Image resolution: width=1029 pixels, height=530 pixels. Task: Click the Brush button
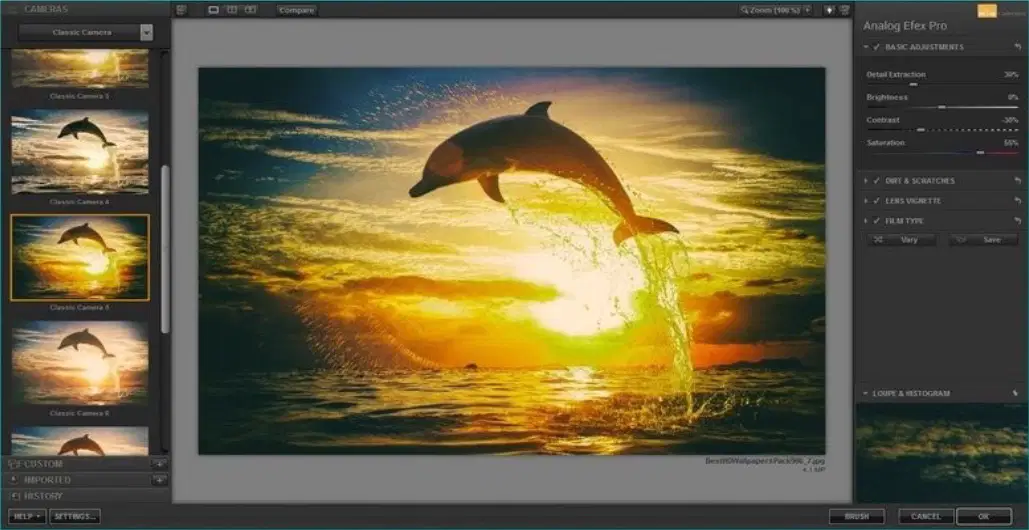(856, 517)
